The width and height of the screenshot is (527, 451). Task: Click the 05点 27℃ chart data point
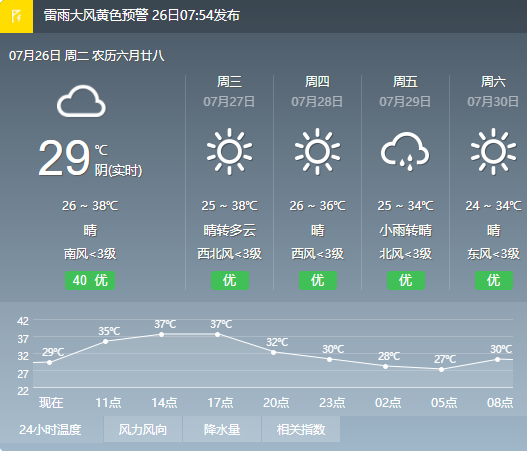coord(442,369)
